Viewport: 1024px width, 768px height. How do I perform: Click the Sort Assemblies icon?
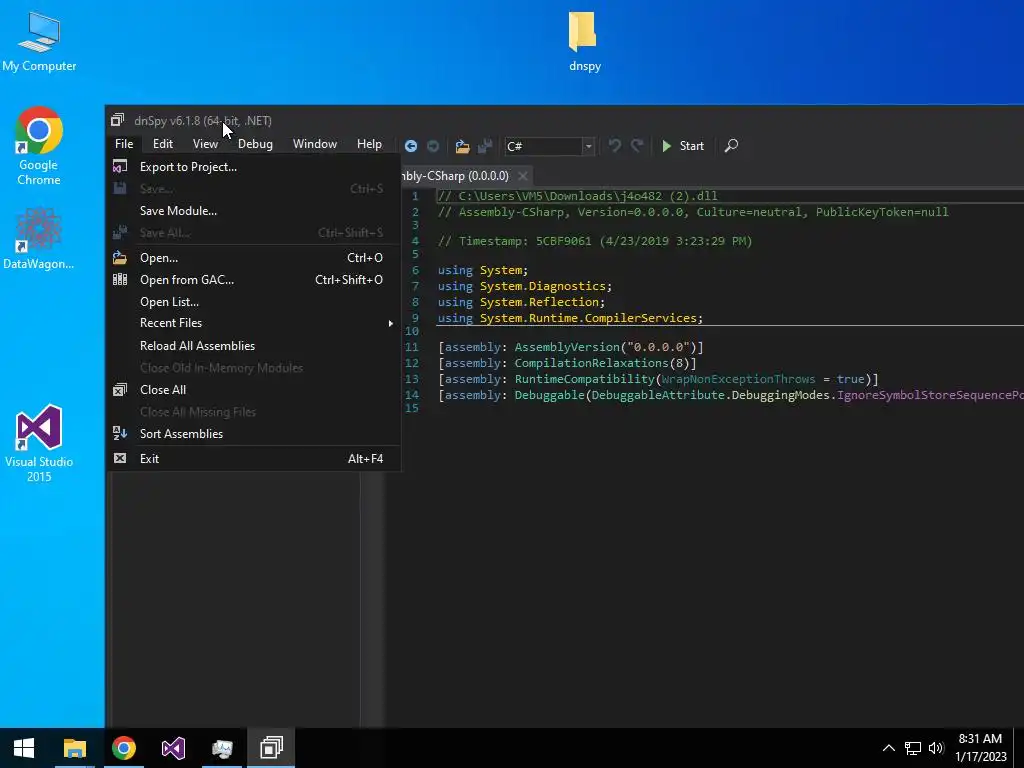[120, 433]
